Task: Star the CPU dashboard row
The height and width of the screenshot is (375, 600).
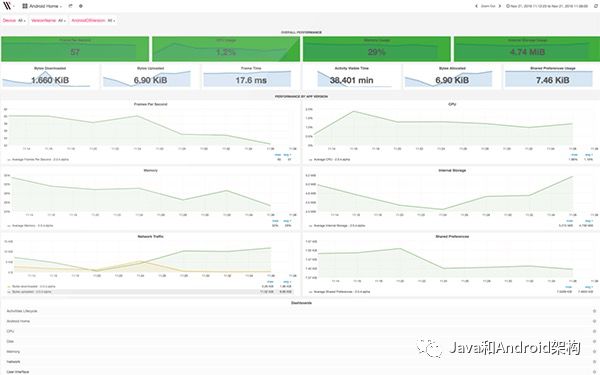Action: click(594, 331)
